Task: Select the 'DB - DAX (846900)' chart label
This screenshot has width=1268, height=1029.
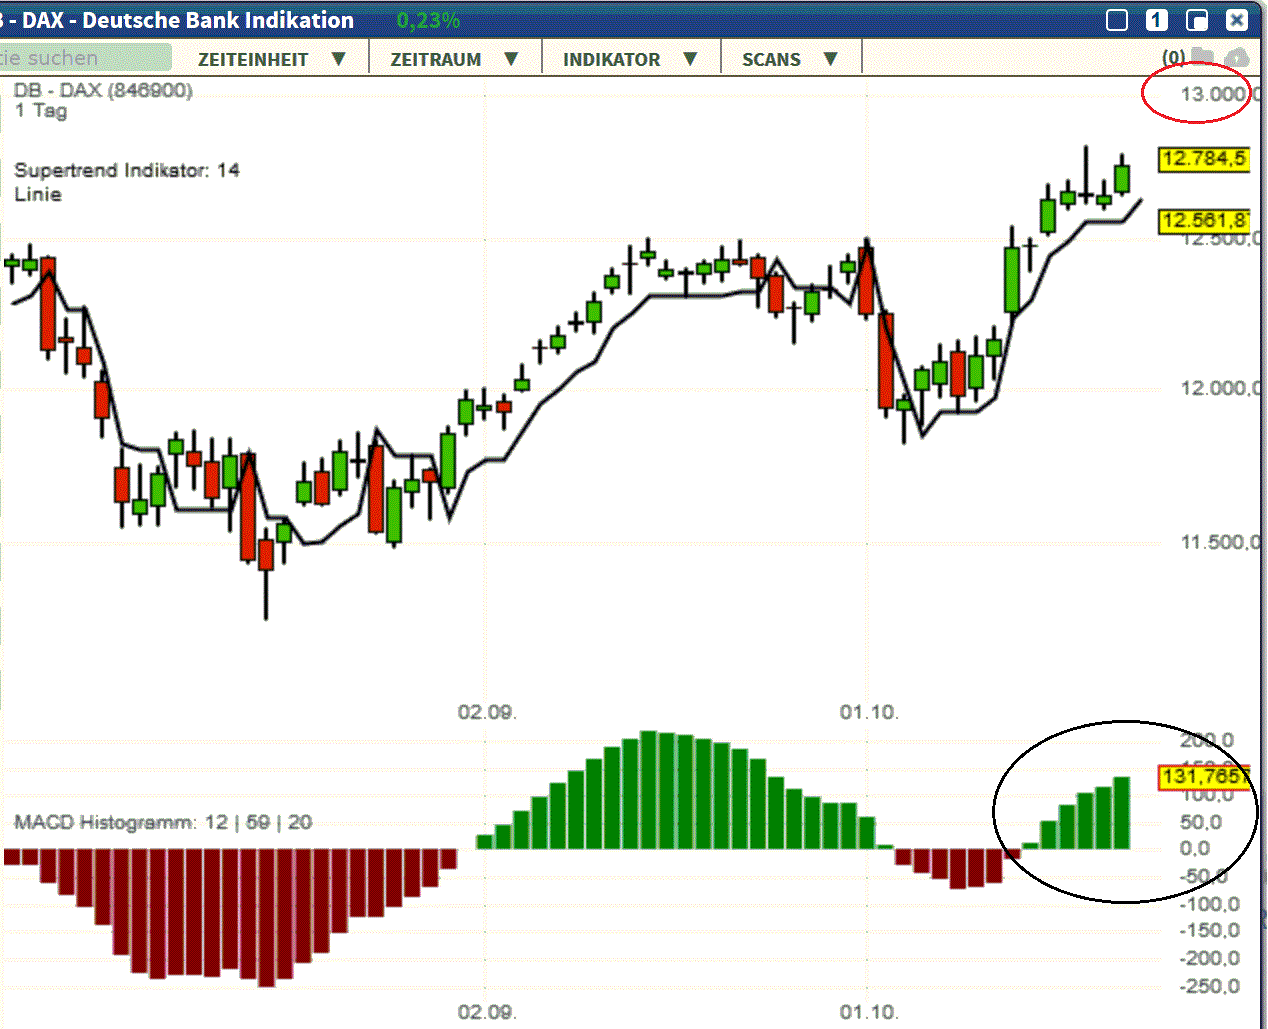Action: 103,90
